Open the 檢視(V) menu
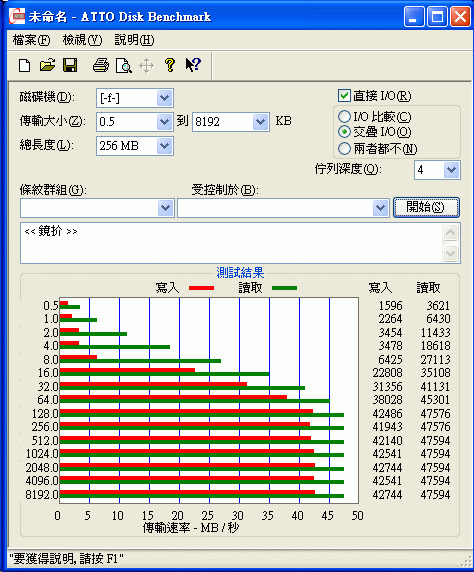Image resolution: width=474 pixels, height=572 pixels. click(x=82, y=40)
